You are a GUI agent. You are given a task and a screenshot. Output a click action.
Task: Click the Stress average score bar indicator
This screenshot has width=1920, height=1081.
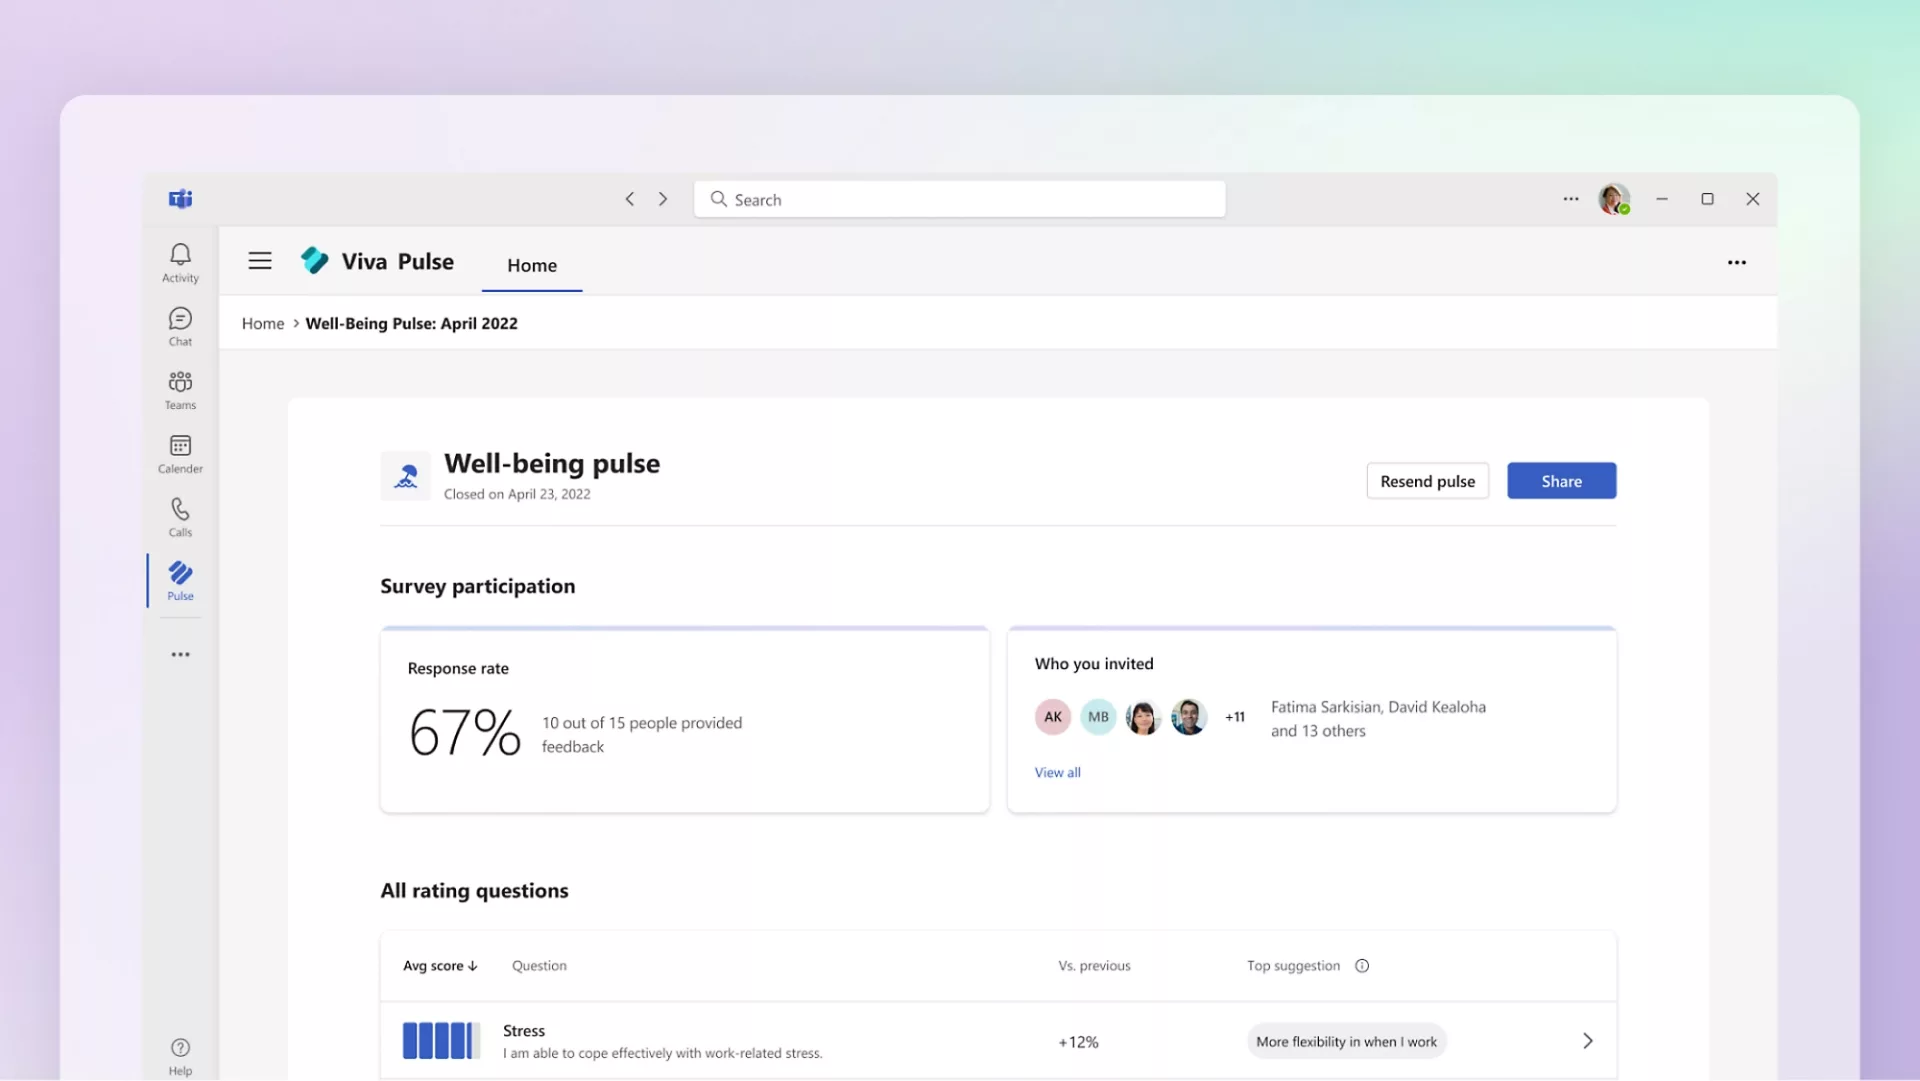click(441, 1041)
